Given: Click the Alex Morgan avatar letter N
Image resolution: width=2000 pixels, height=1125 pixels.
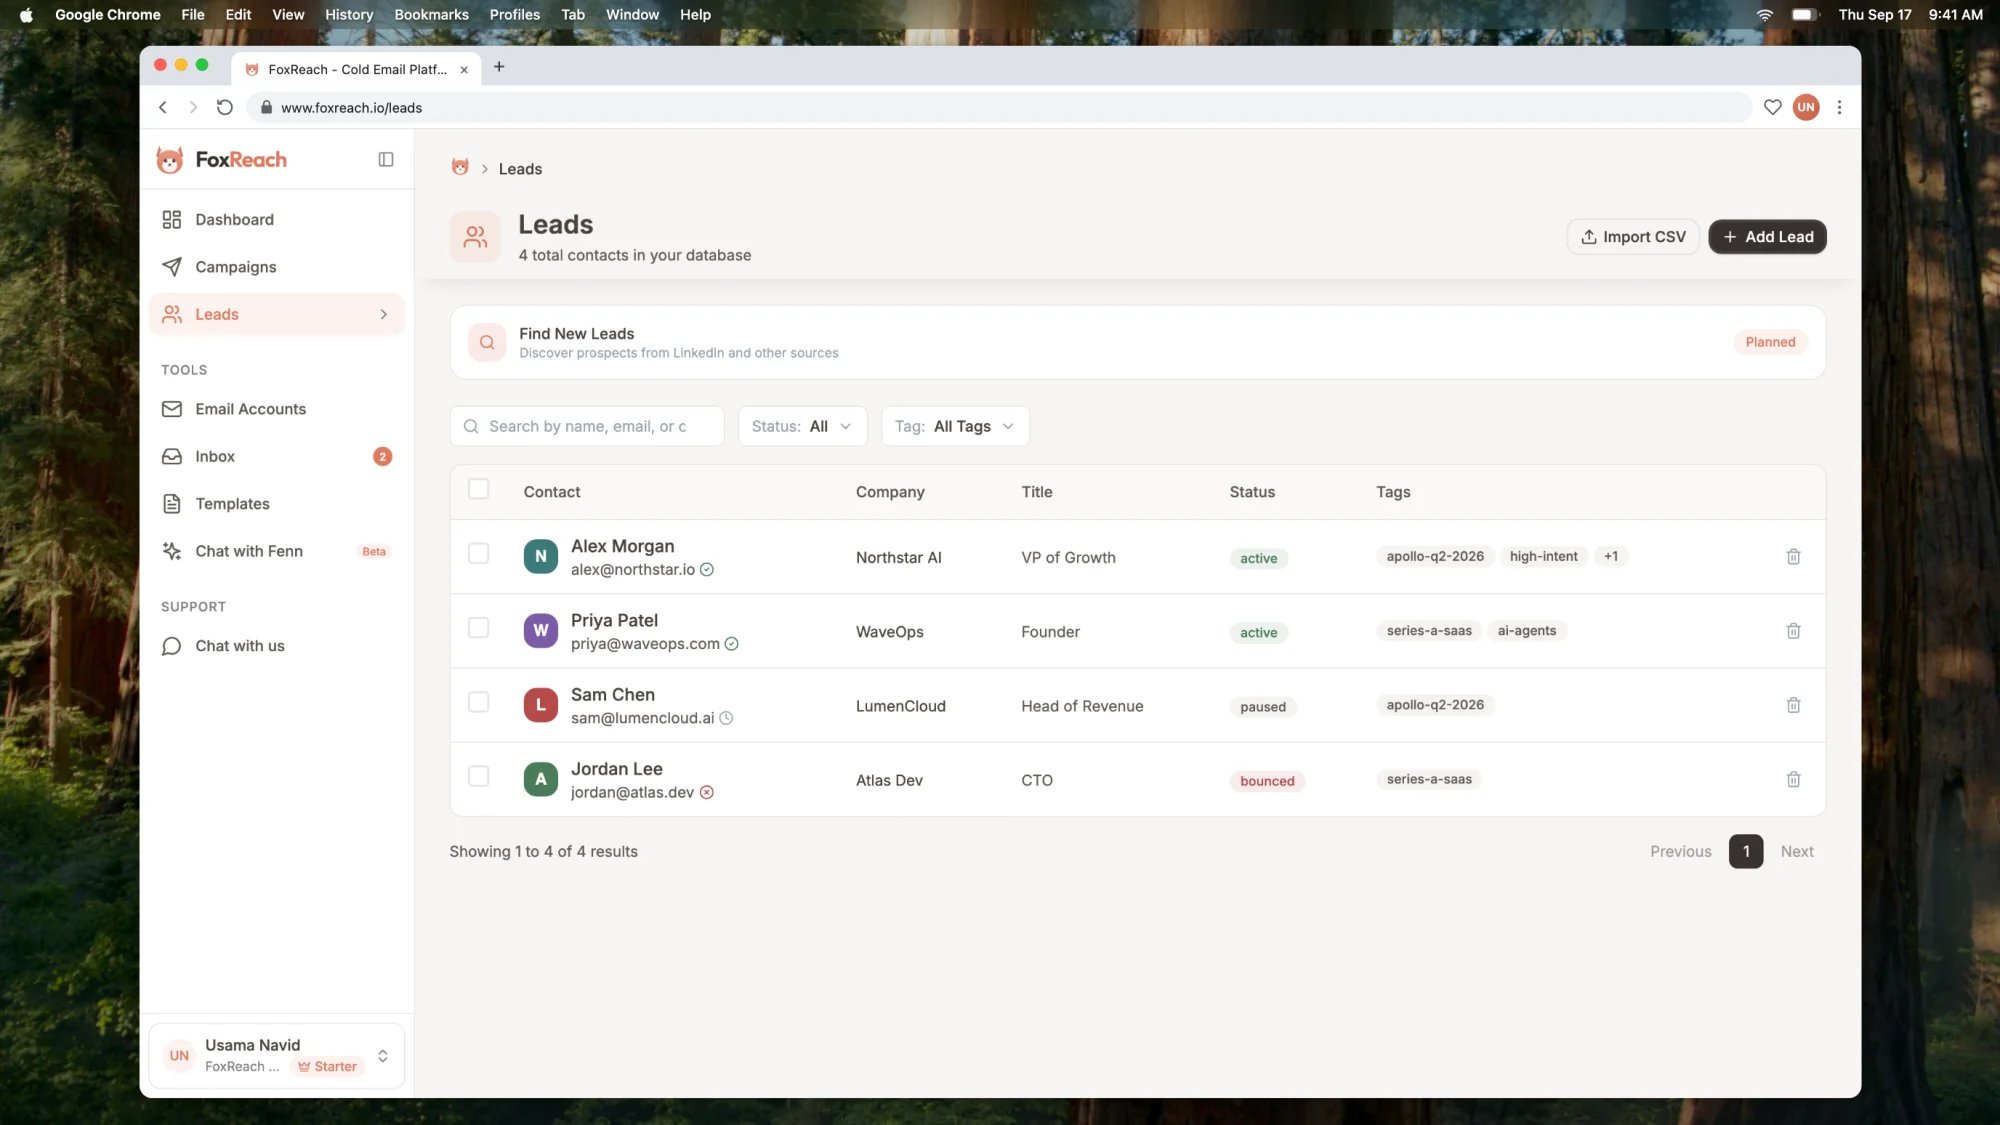Looking at the screenshot, I should pos(541,557).
